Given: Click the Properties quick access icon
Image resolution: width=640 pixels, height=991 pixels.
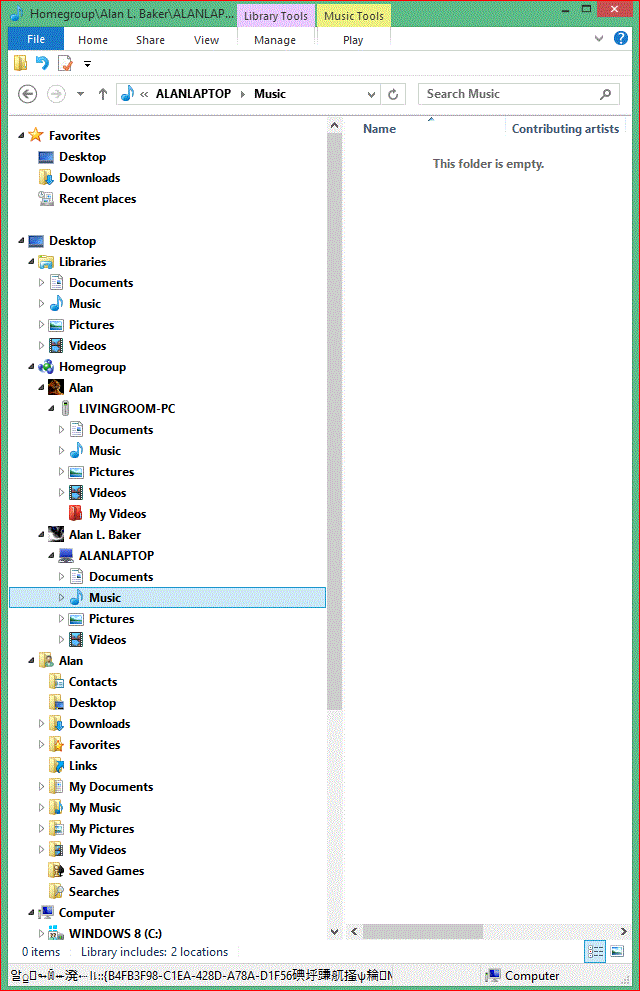Looking at the screenshot, I should 64,63.
